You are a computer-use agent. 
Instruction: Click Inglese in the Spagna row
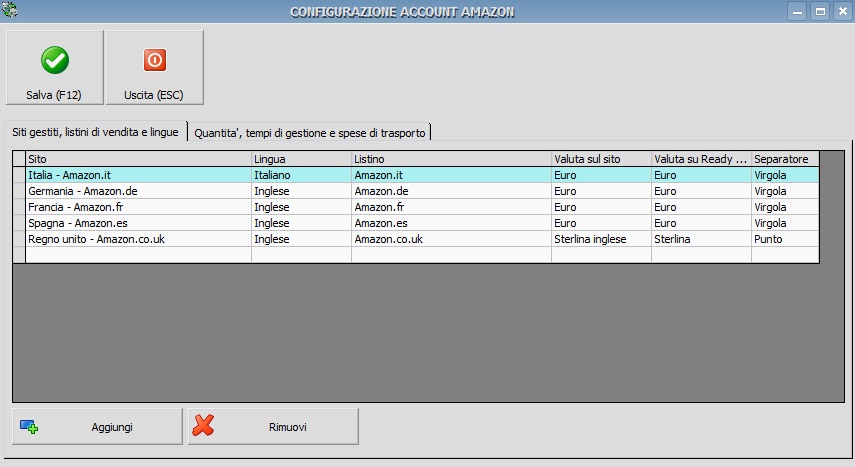pyautogui.click(x=301, y=223)
